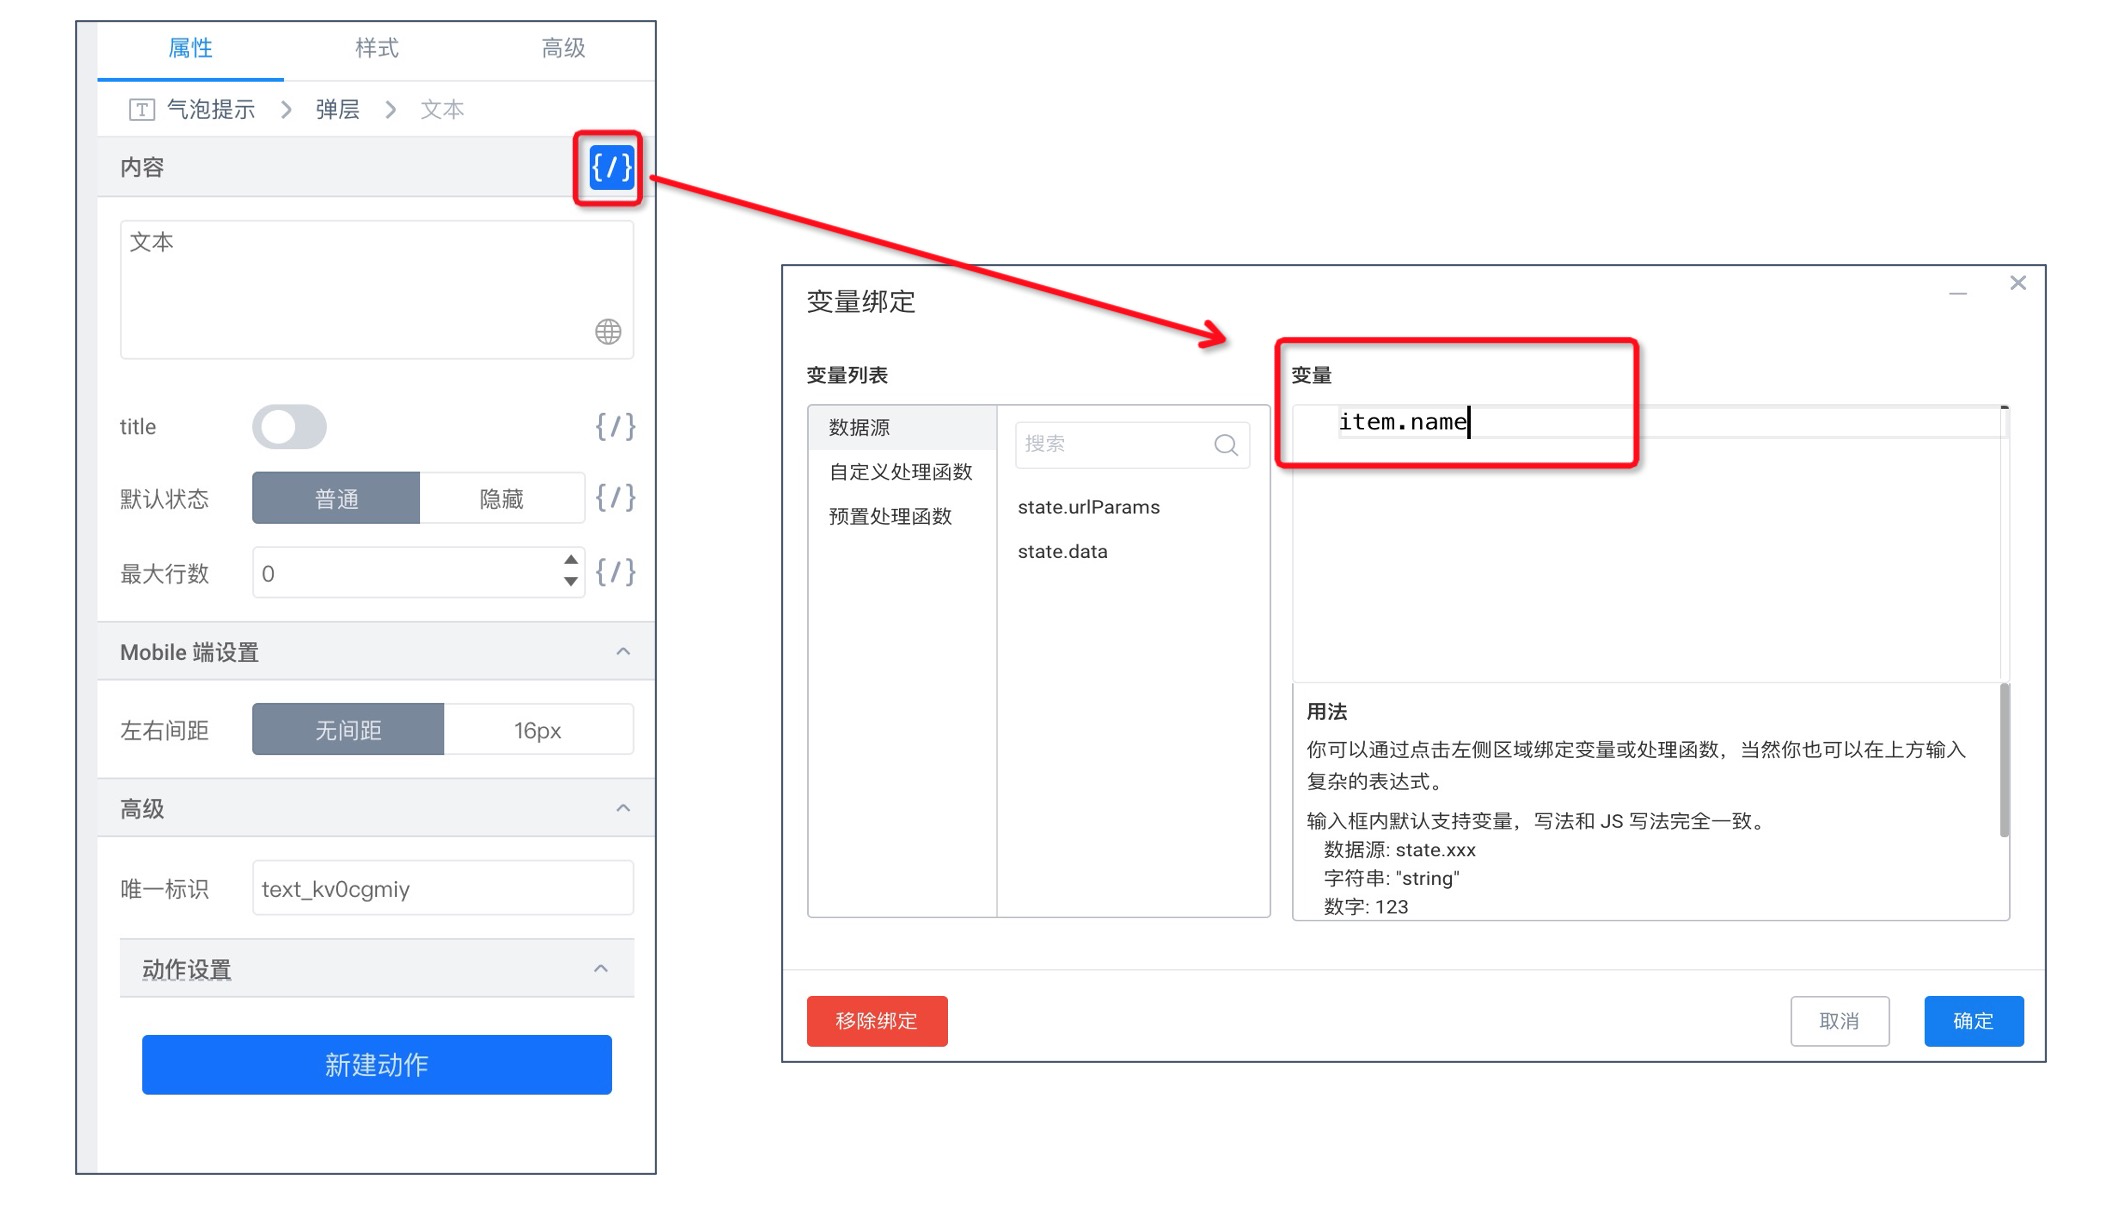Minimize the 变量绑定 dialog
2108x1210 pixels.
click(x=1958, y=293)
